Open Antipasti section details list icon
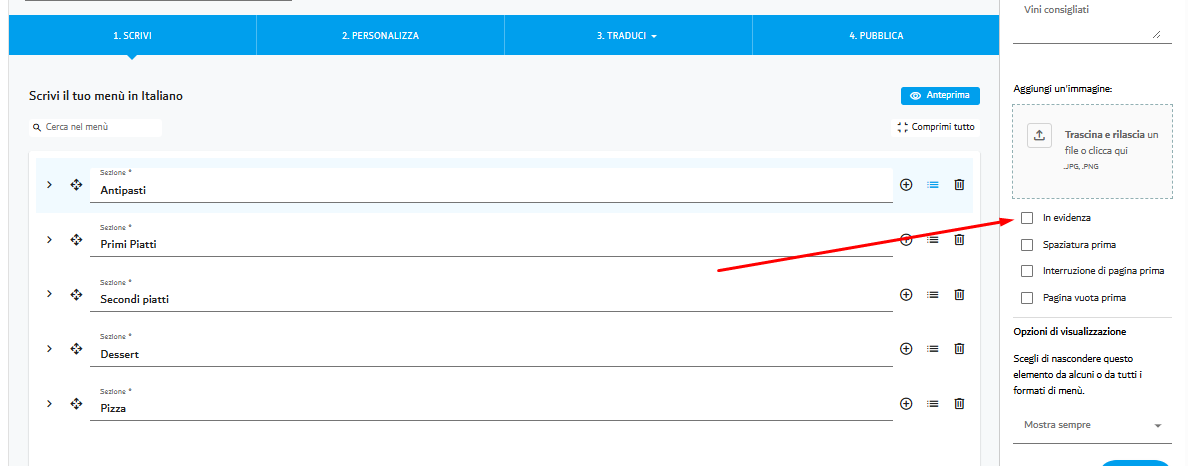 (x=933, y=185)
